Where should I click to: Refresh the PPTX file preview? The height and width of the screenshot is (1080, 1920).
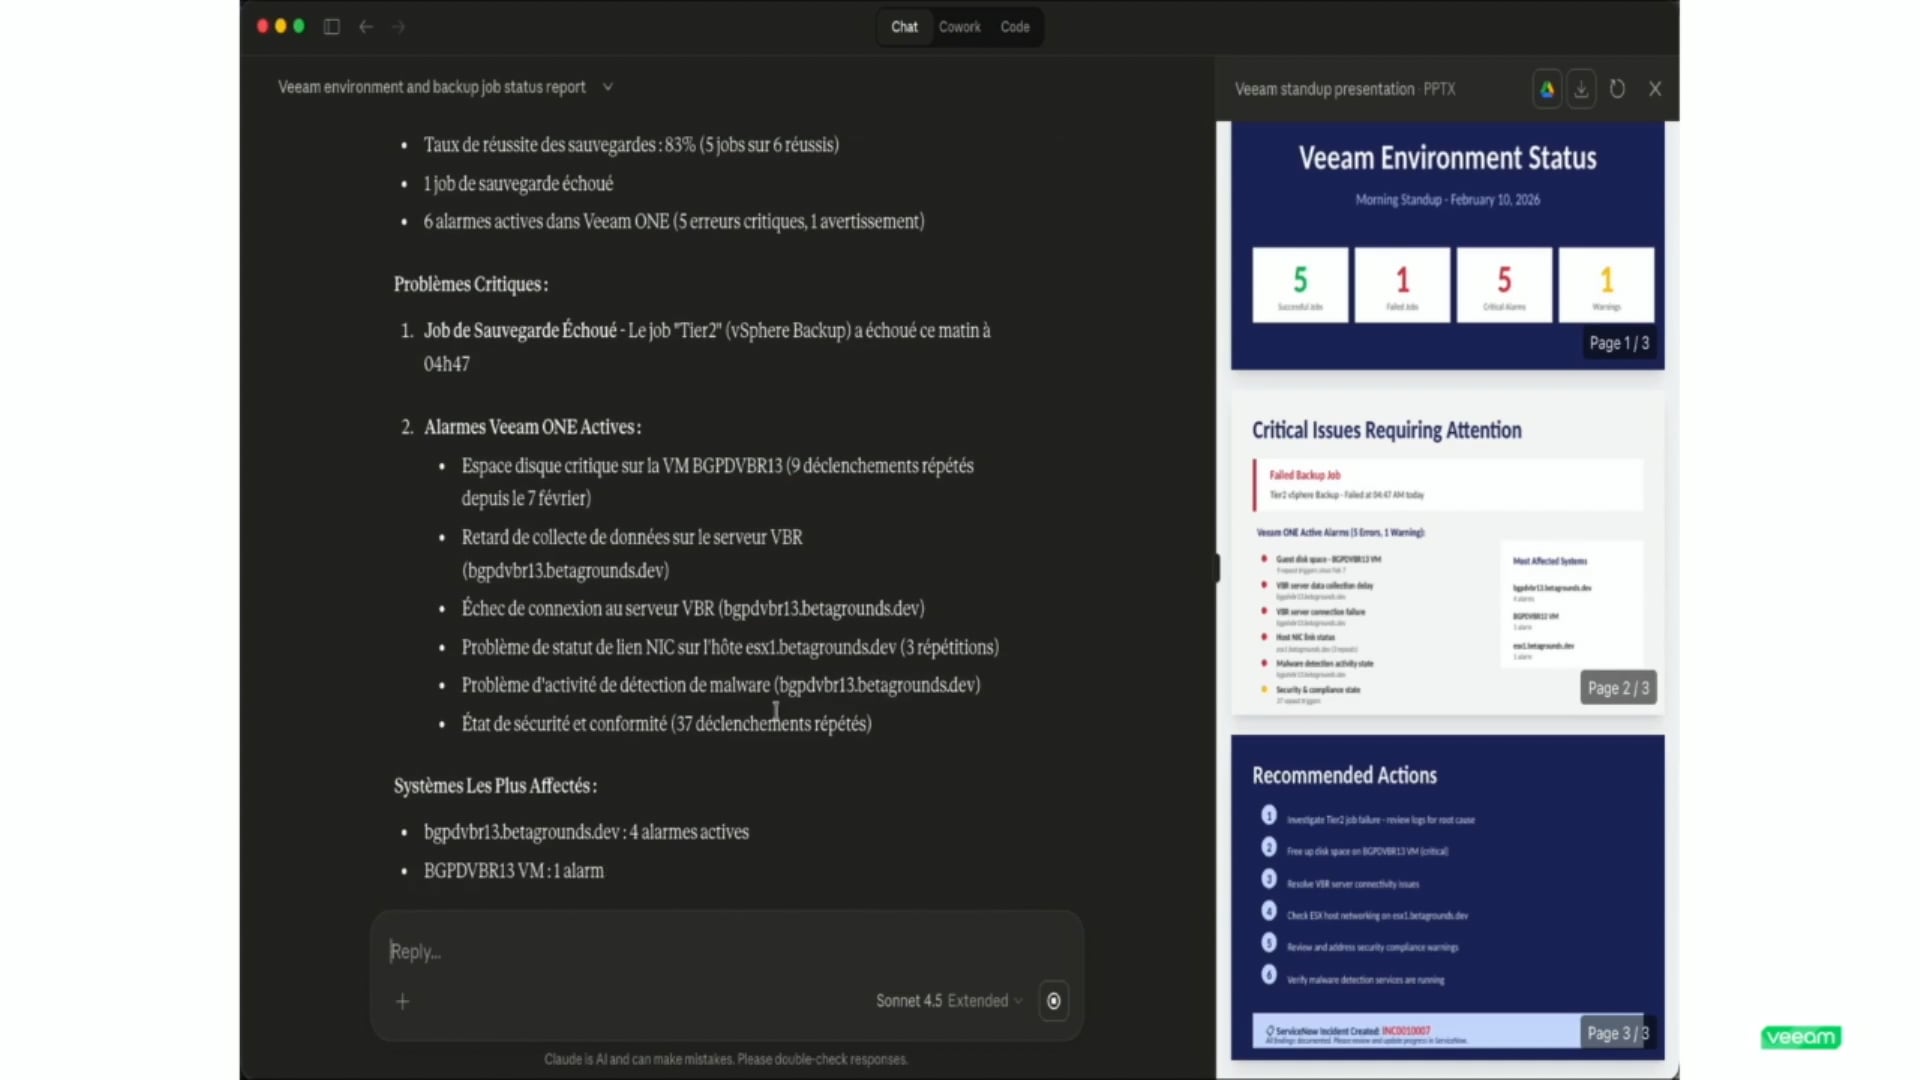click(1617, 89)
